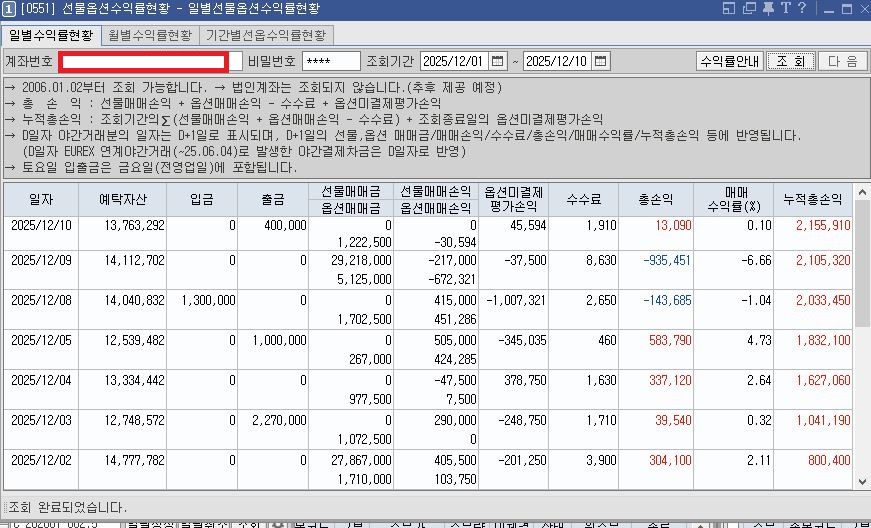Click total P&L value 583,790

click(670, 340)
